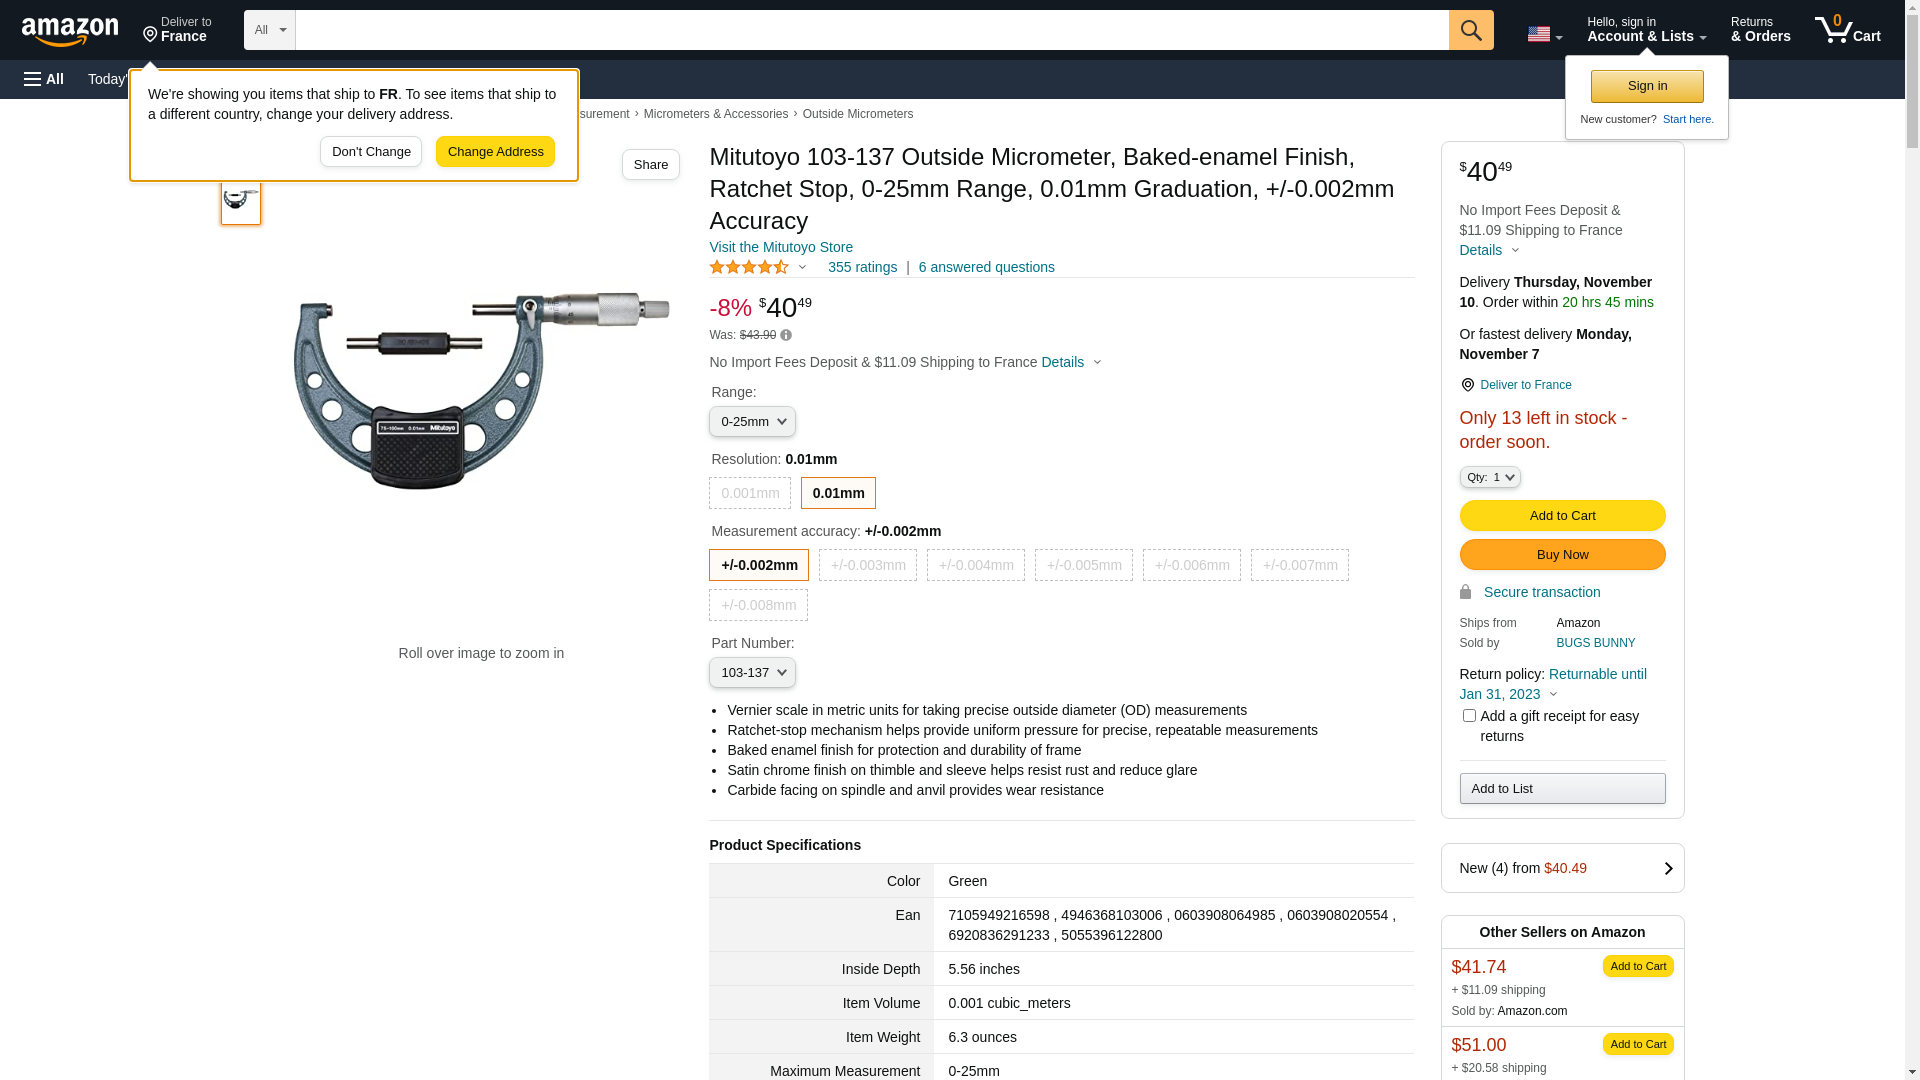The image size is (1920, 1080).
Task: Click the micrometer product thumbnail
Action: coord(241,198)
